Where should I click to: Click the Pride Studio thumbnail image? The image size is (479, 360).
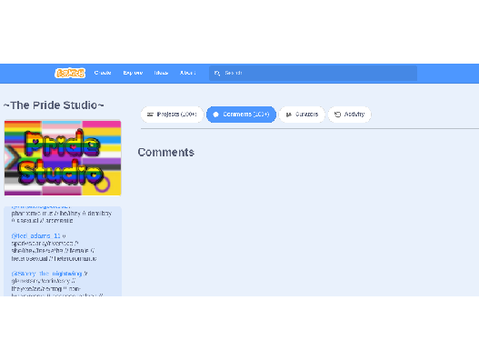point(63,158)
